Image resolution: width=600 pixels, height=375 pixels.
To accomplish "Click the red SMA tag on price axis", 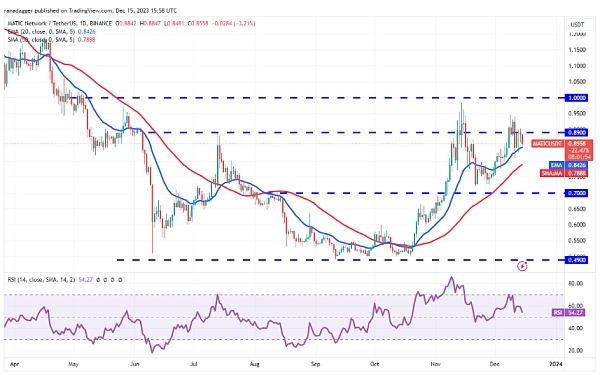I will tap(552, 173).
